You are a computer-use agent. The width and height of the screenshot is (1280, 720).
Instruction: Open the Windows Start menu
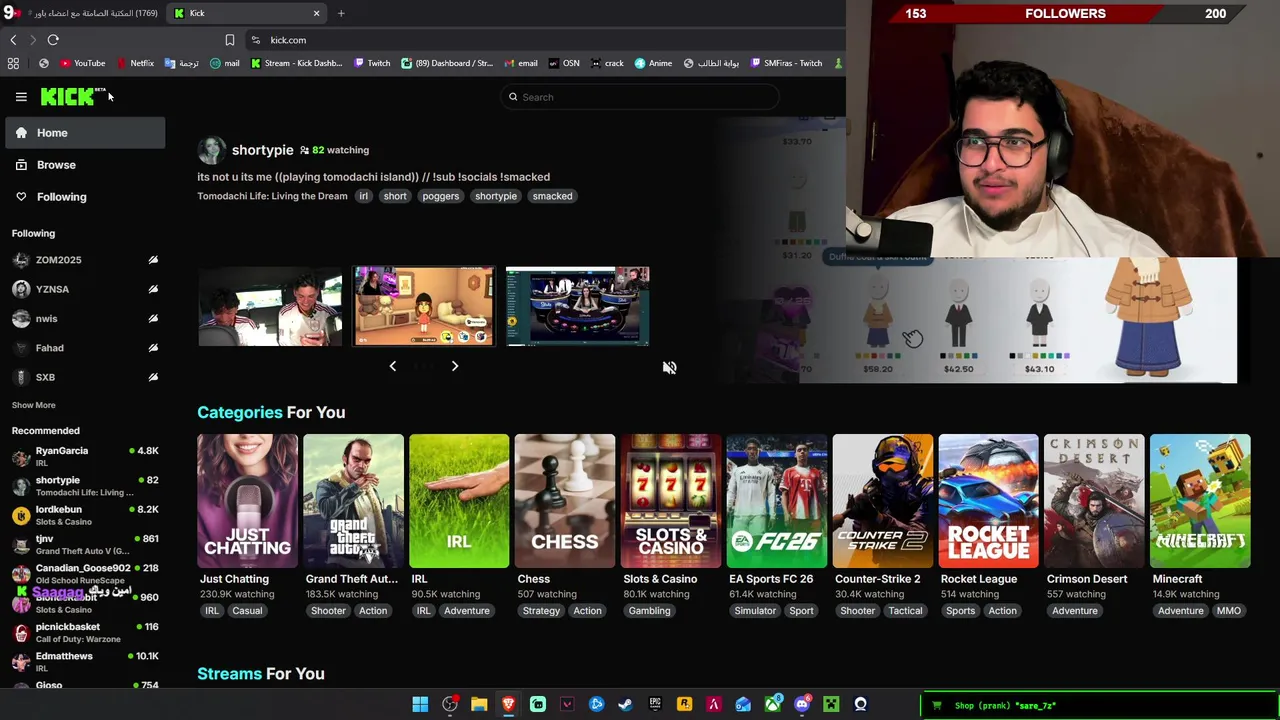420,705
